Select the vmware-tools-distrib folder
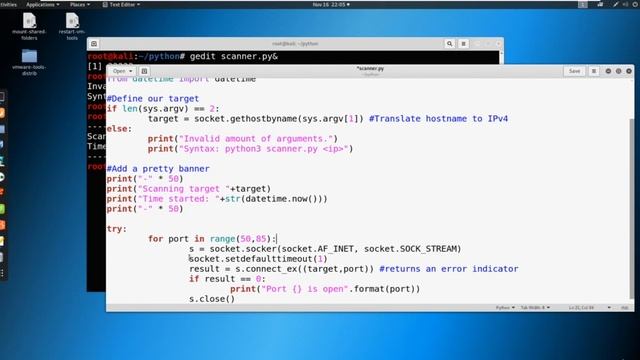The width and height of the screenshot is (640, 360). pyautogui.click(x=29, y=62)
